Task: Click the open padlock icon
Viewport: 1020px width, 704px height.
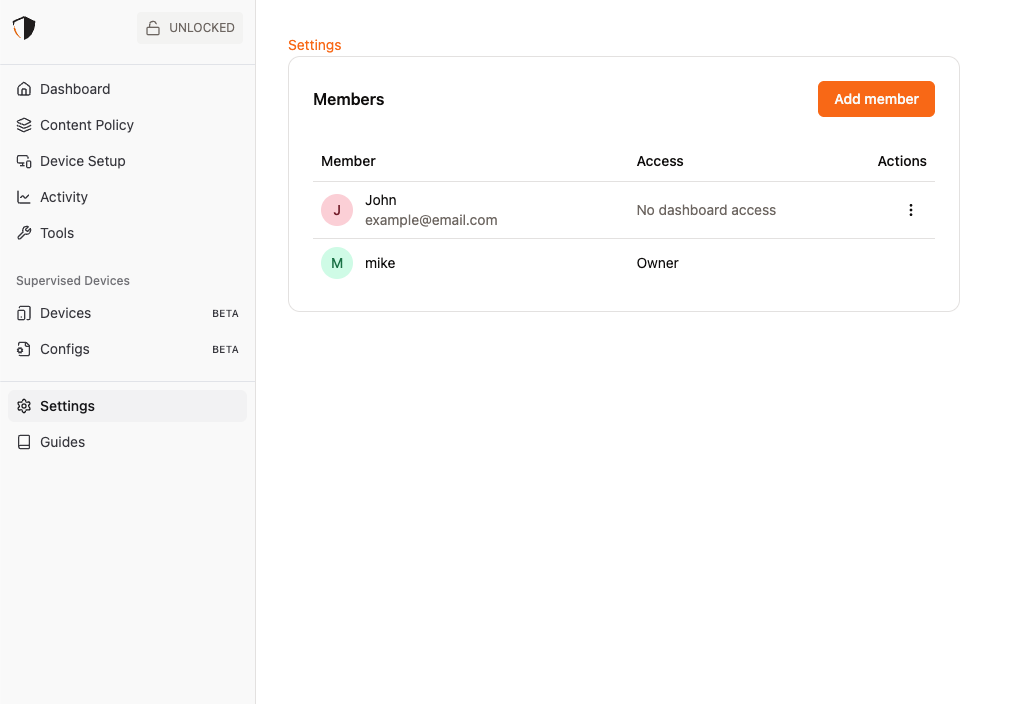Action: click(153, 28)
